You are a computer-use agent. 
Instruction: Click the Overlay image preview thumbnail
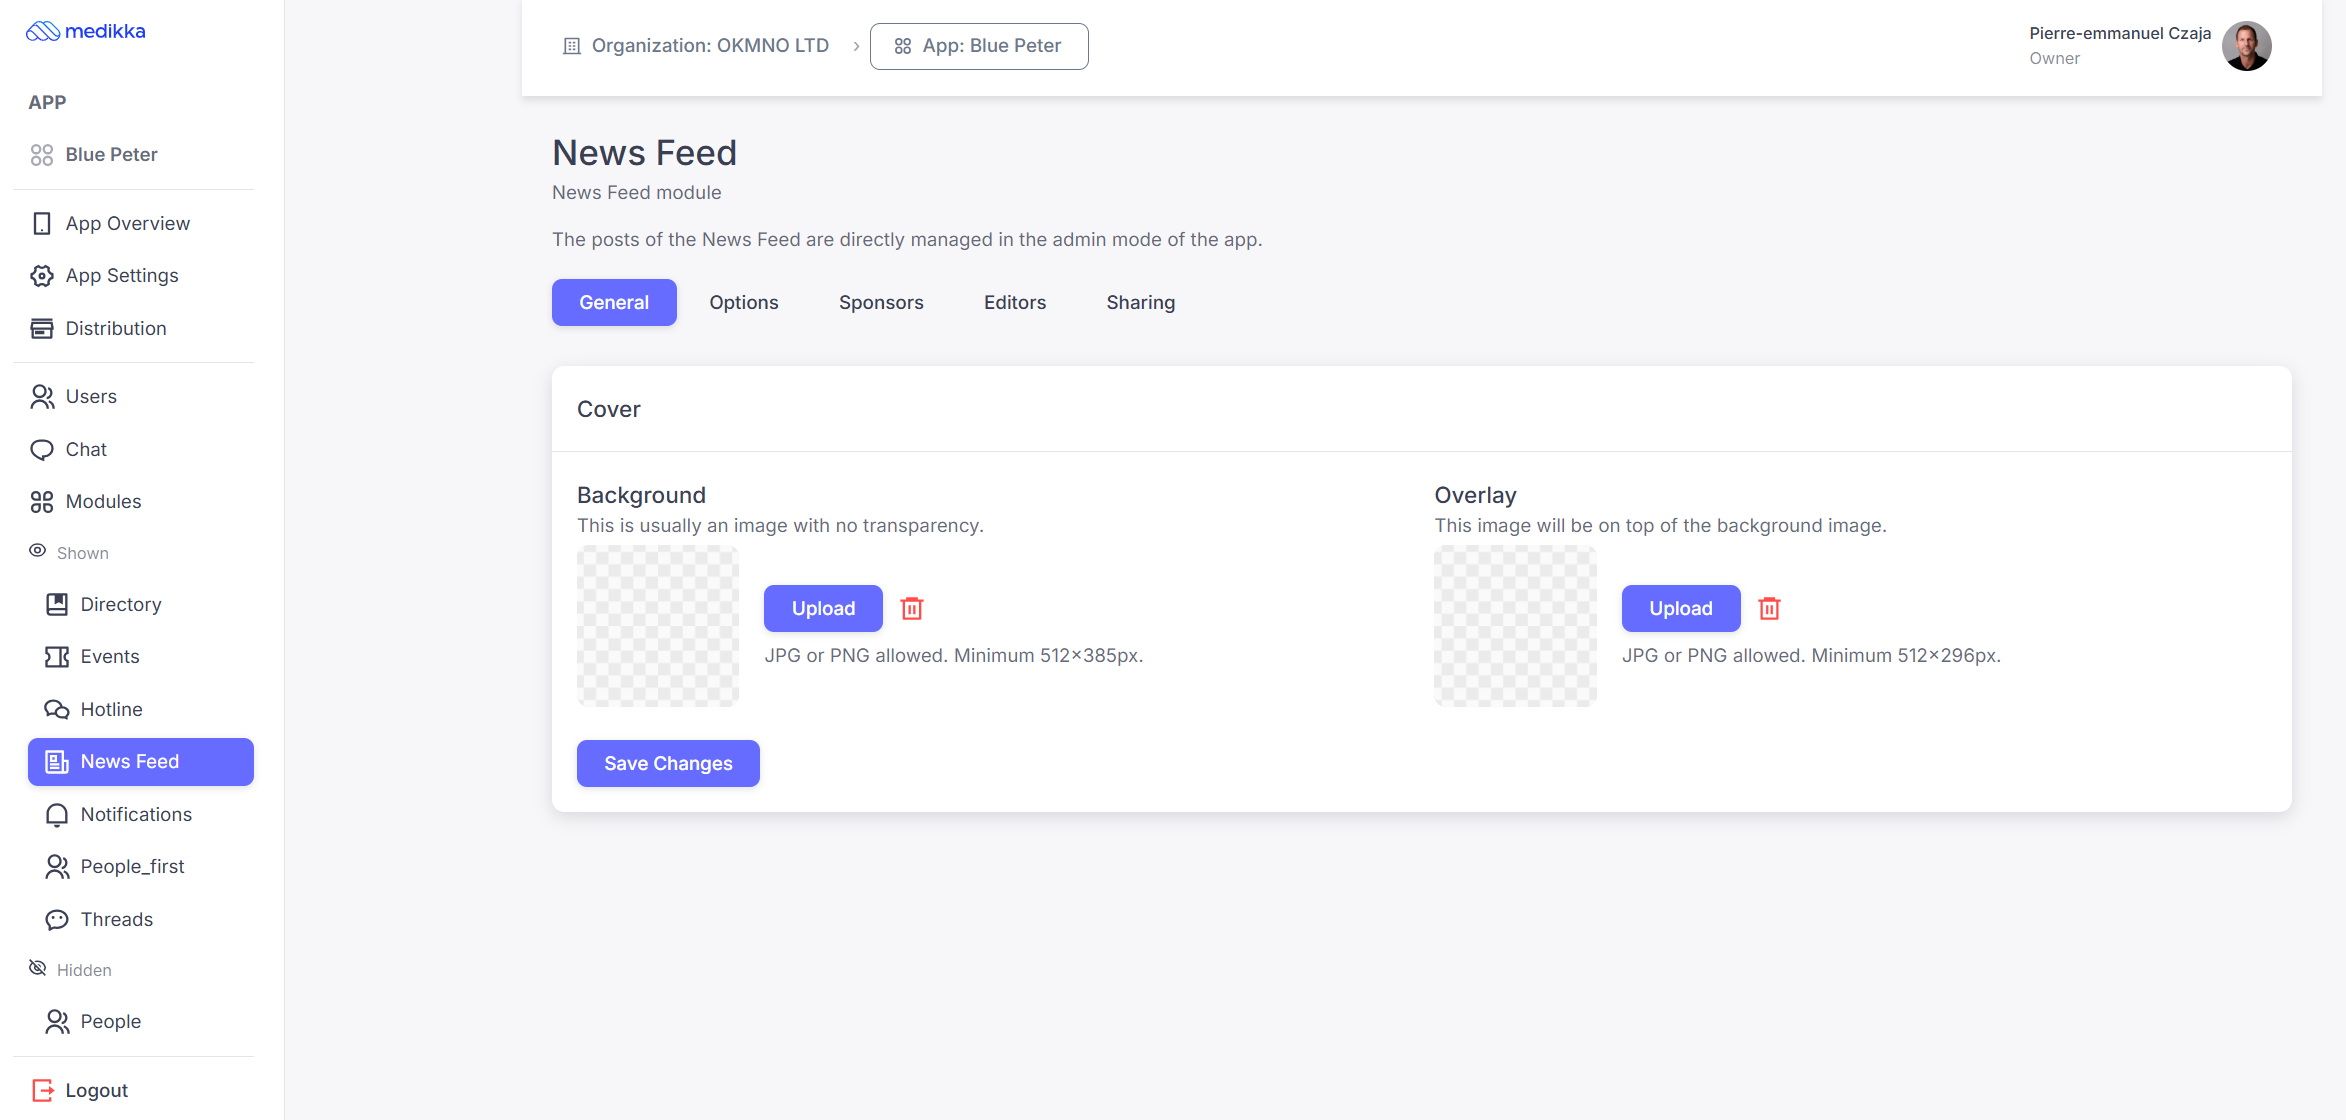[1515, 626]
